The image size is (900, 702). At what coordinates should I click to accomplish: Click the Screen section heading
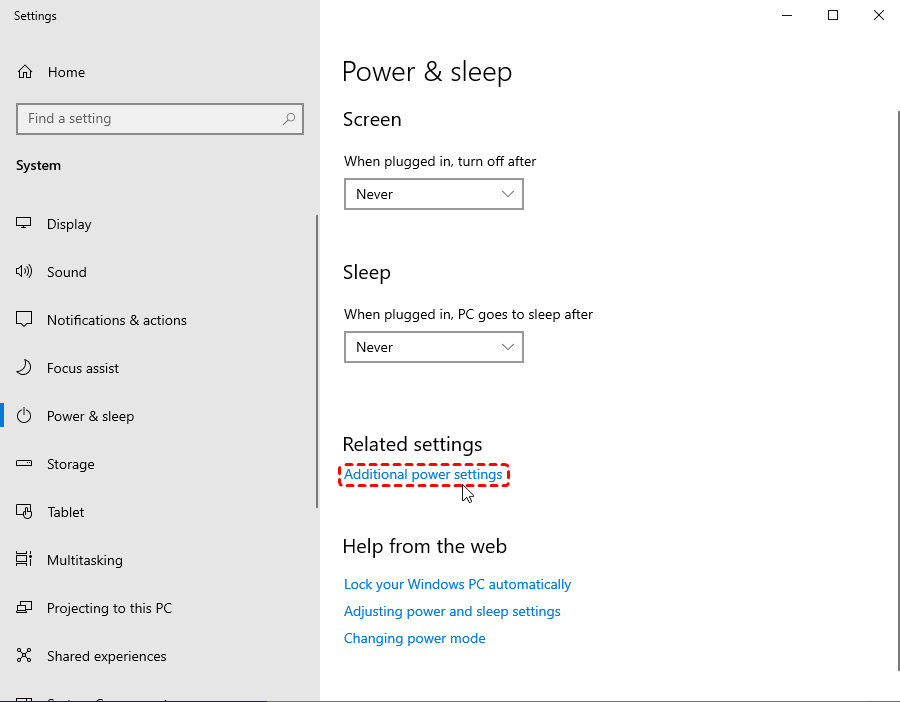tap(372, 119)
